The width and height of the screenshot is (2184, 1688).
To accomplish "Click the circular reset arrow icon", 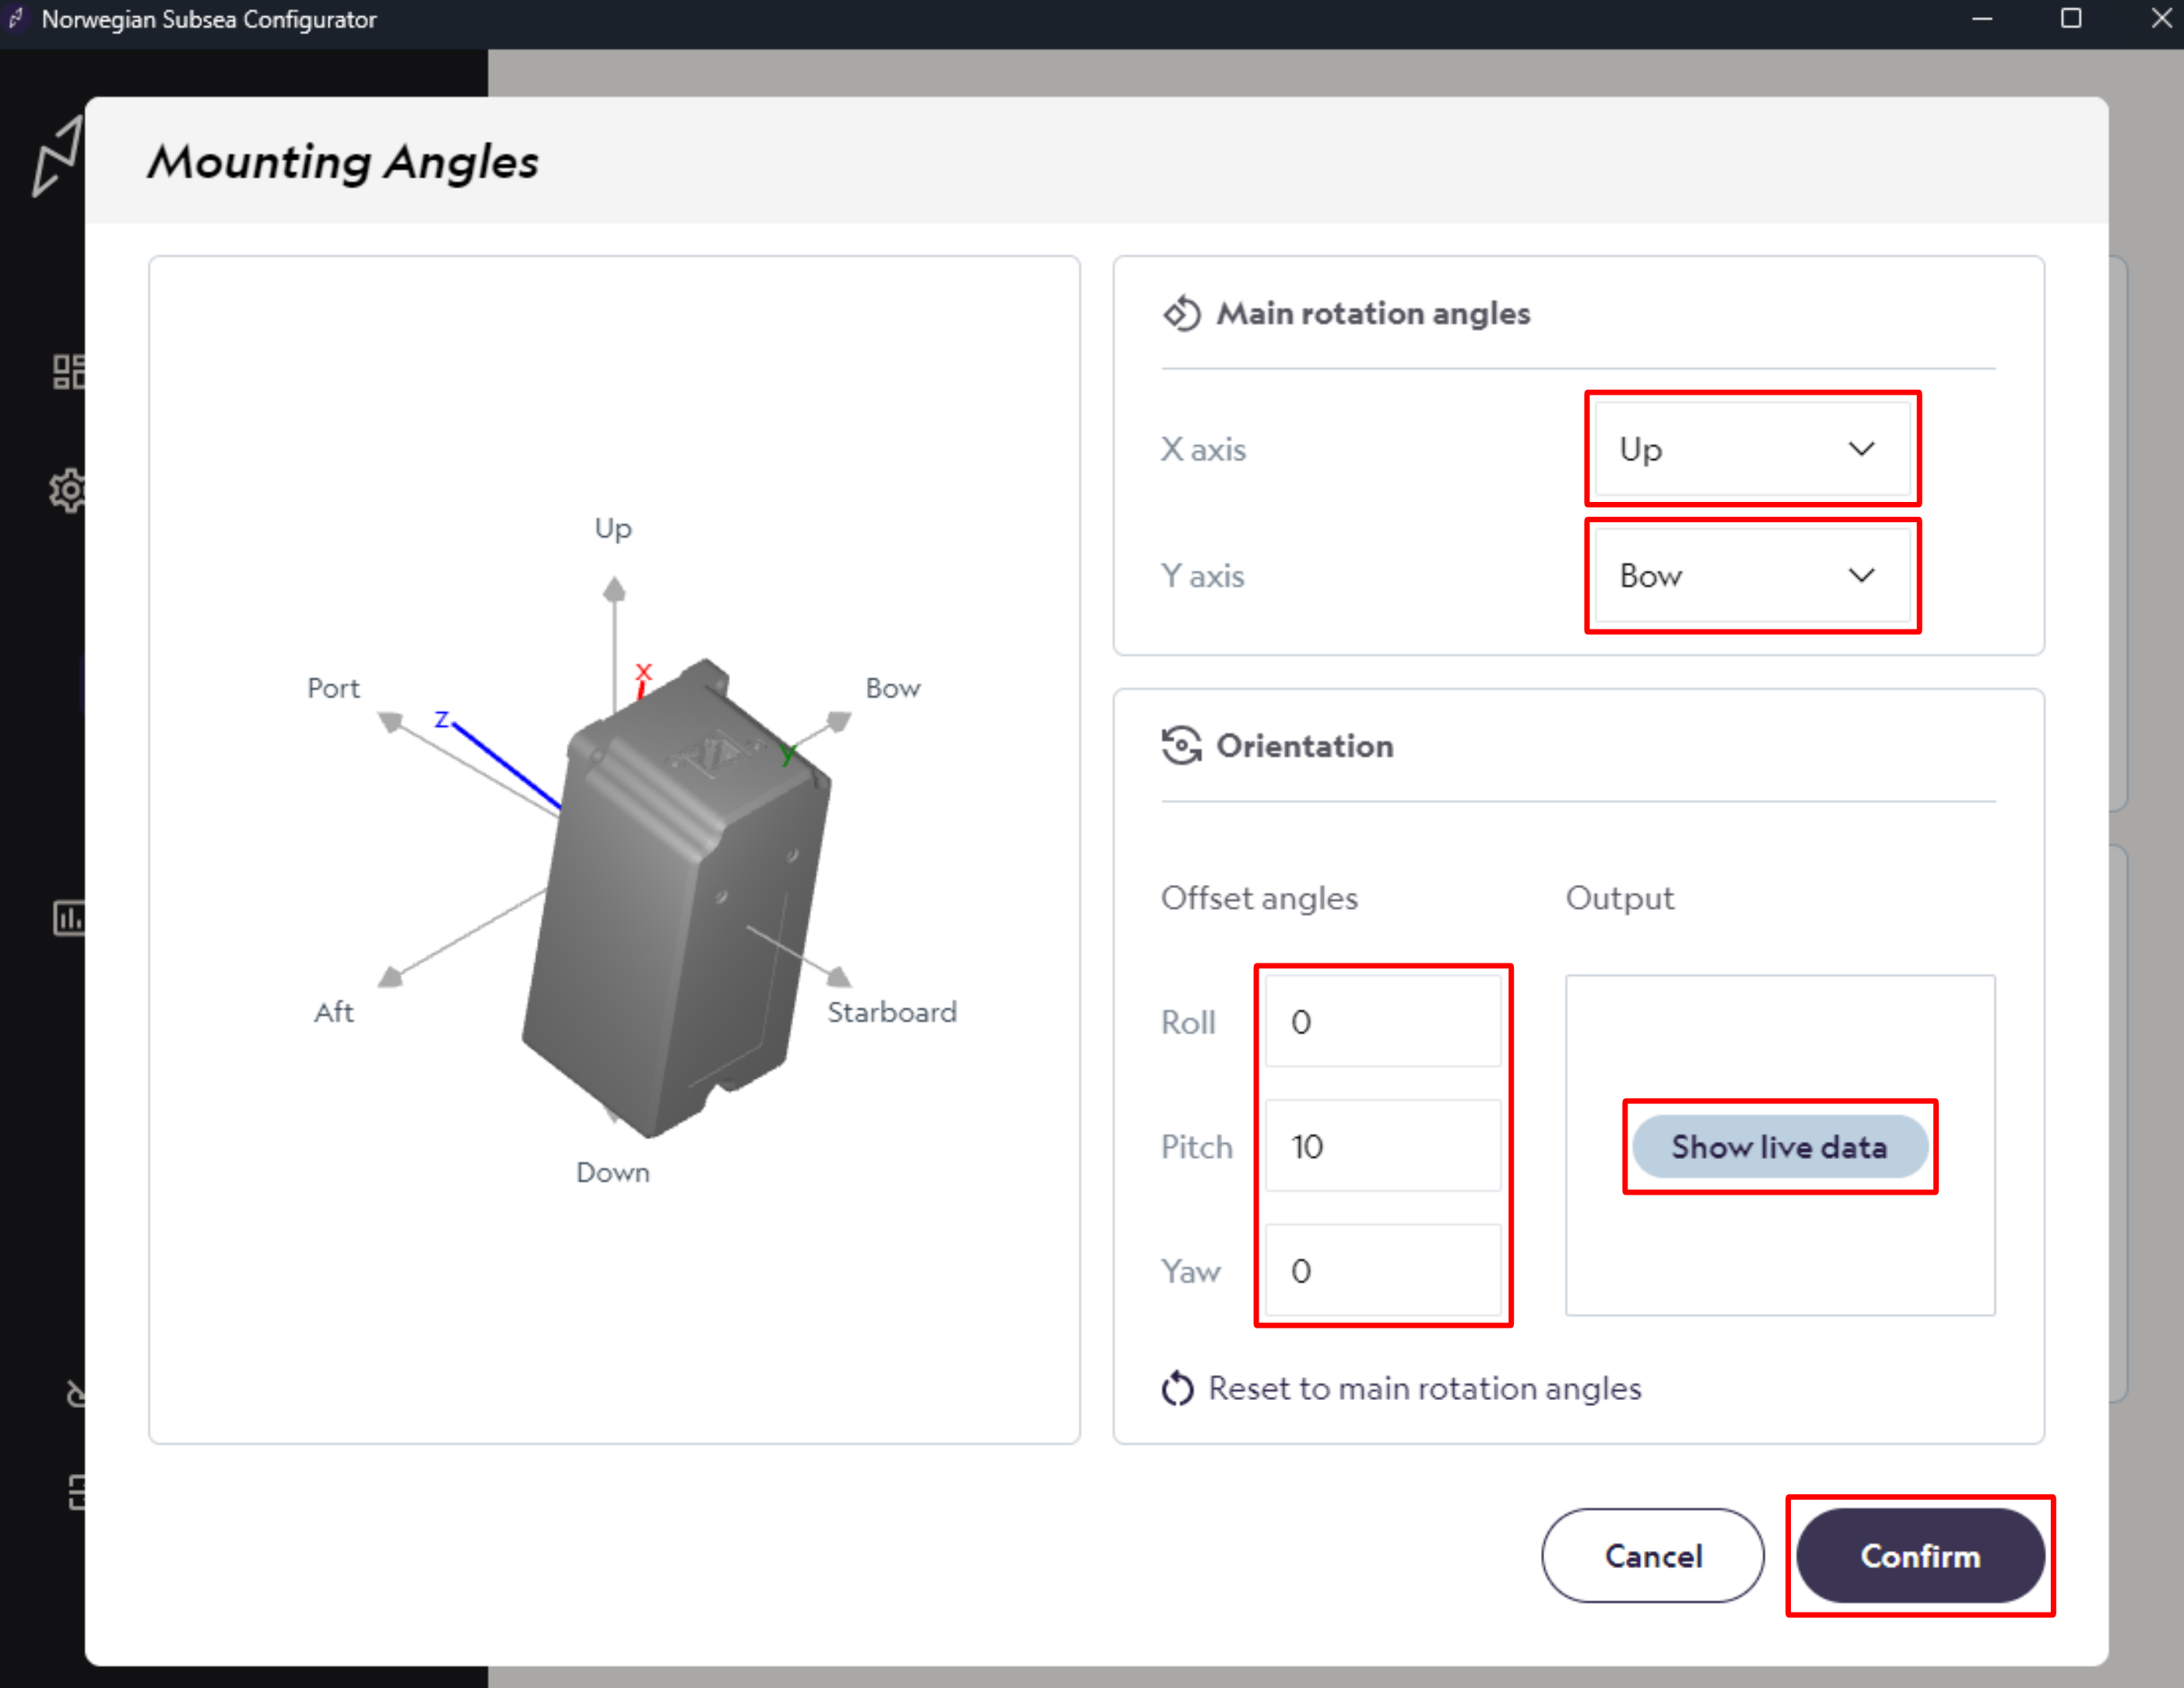I will (x=1178, y=1388).
